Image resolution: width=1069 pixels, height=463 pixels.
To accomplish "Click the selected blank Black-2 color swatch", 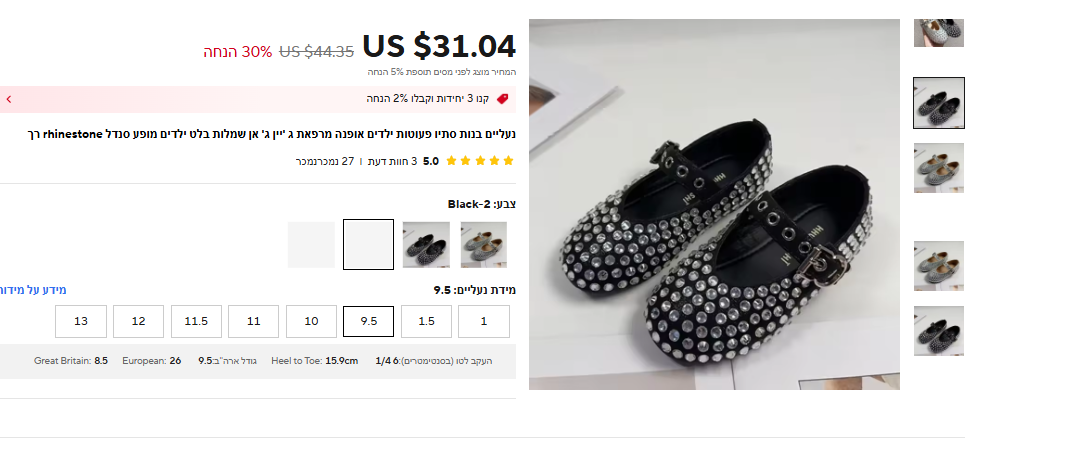I will tap(368, 245).
